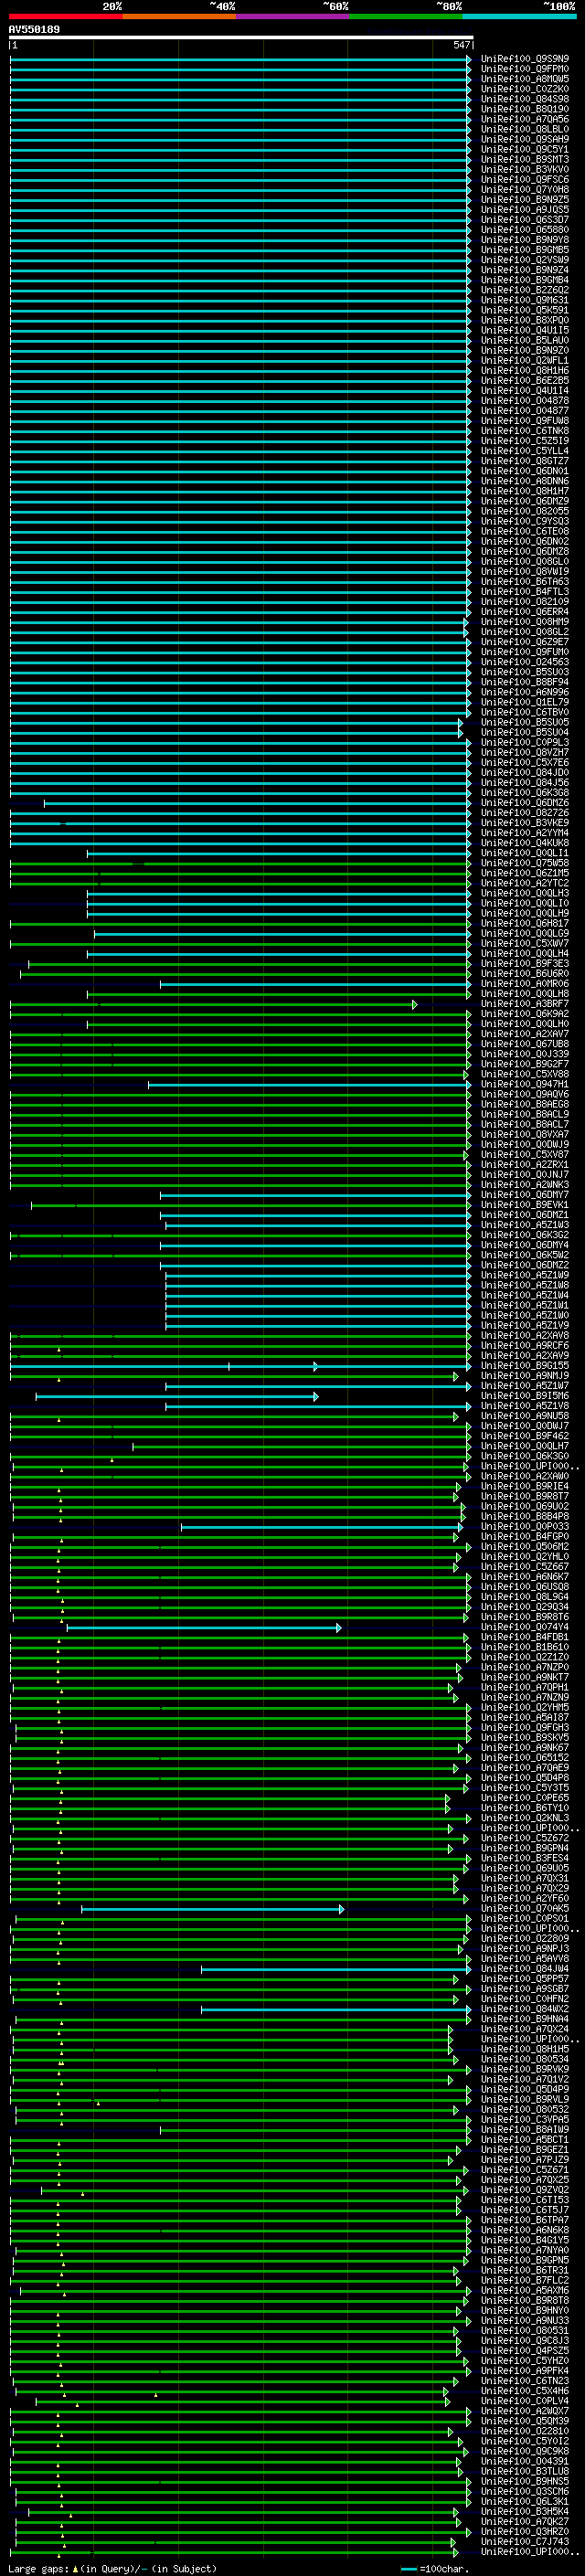Screen dimensions: 585x2576
Task: Select the label UniRef100_B2Z6Q2
Action: [525, 290]
